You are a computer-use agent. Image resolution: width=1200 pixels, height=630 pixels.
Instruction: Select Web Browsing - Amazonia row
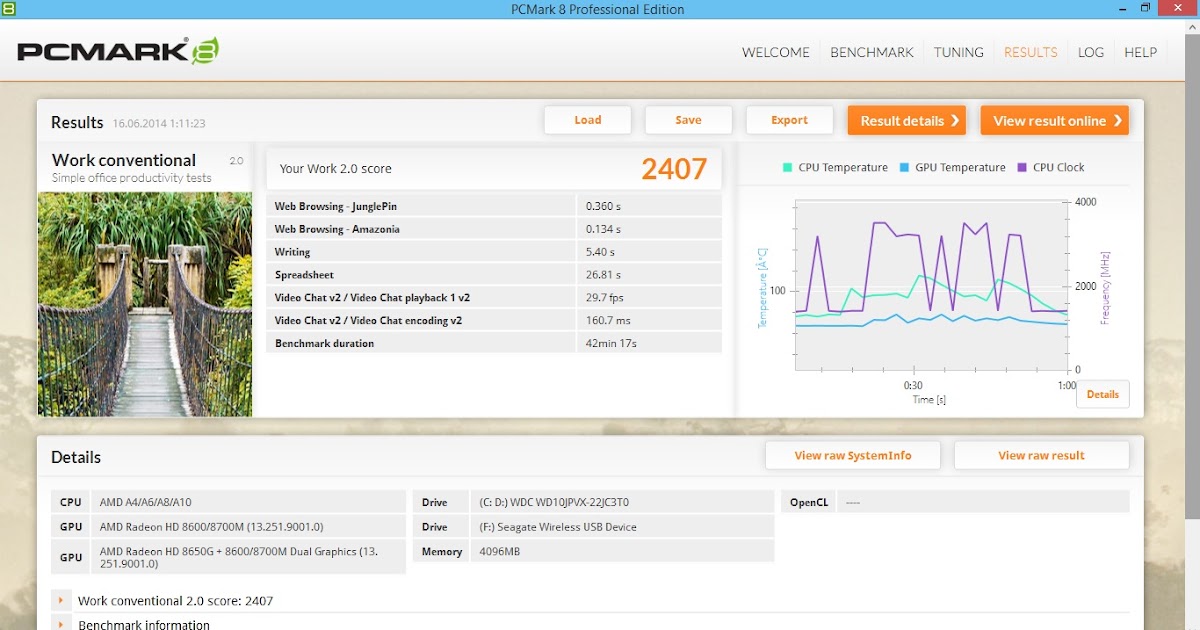click(494, 229)
